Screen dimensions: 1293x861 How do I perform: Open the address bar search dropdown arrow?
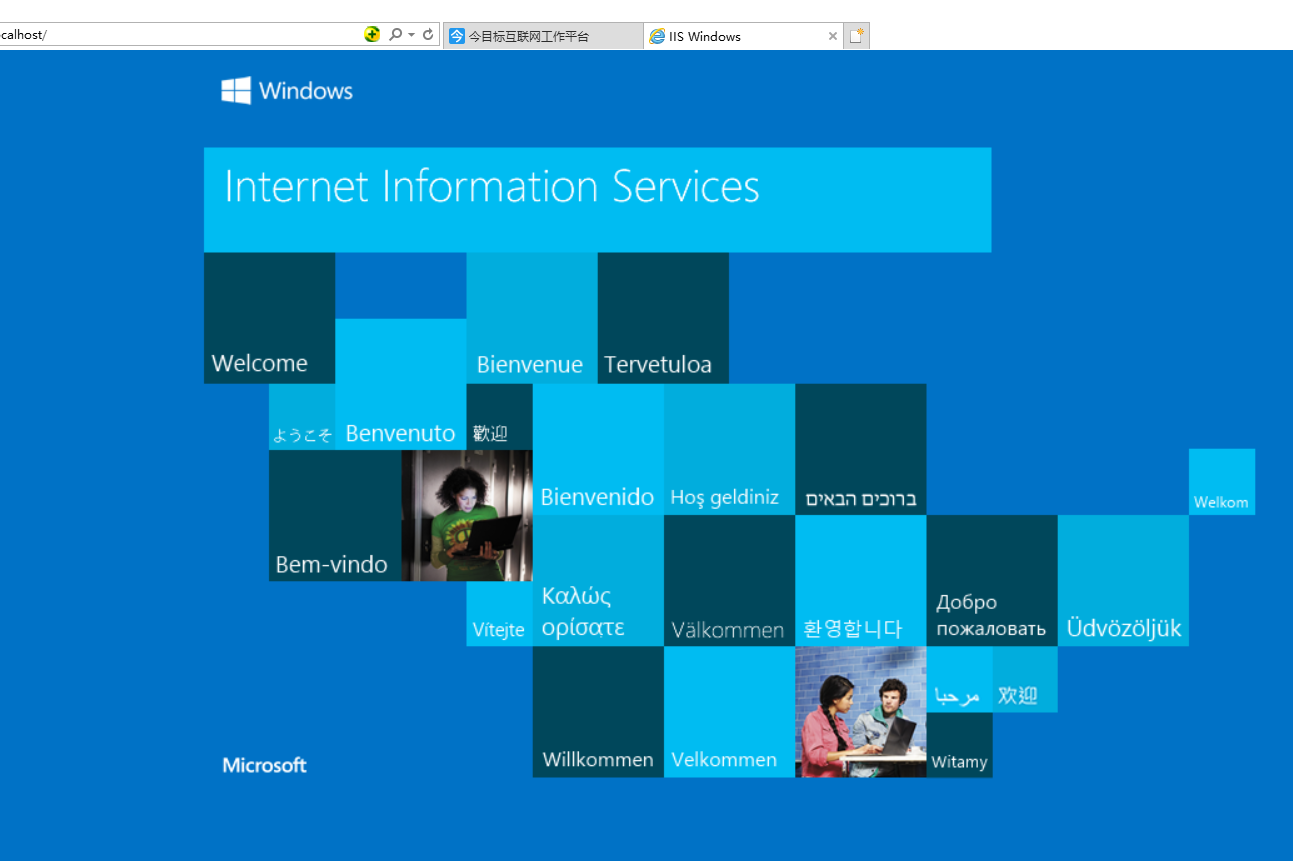411,35
